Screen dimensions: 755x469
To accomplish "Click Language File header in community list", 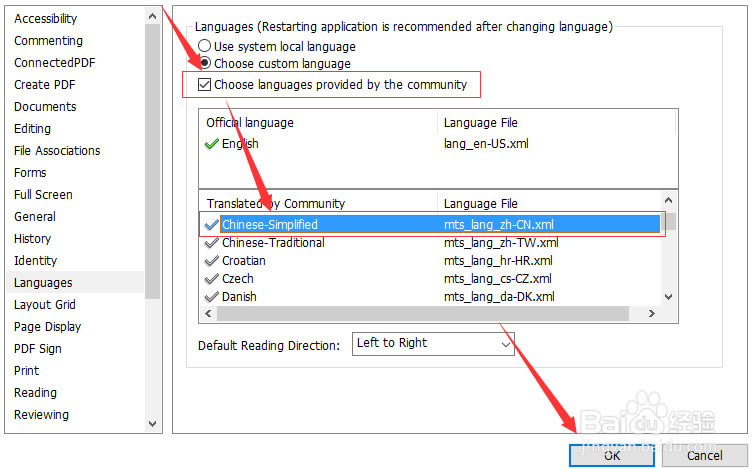I will [481, 204].
